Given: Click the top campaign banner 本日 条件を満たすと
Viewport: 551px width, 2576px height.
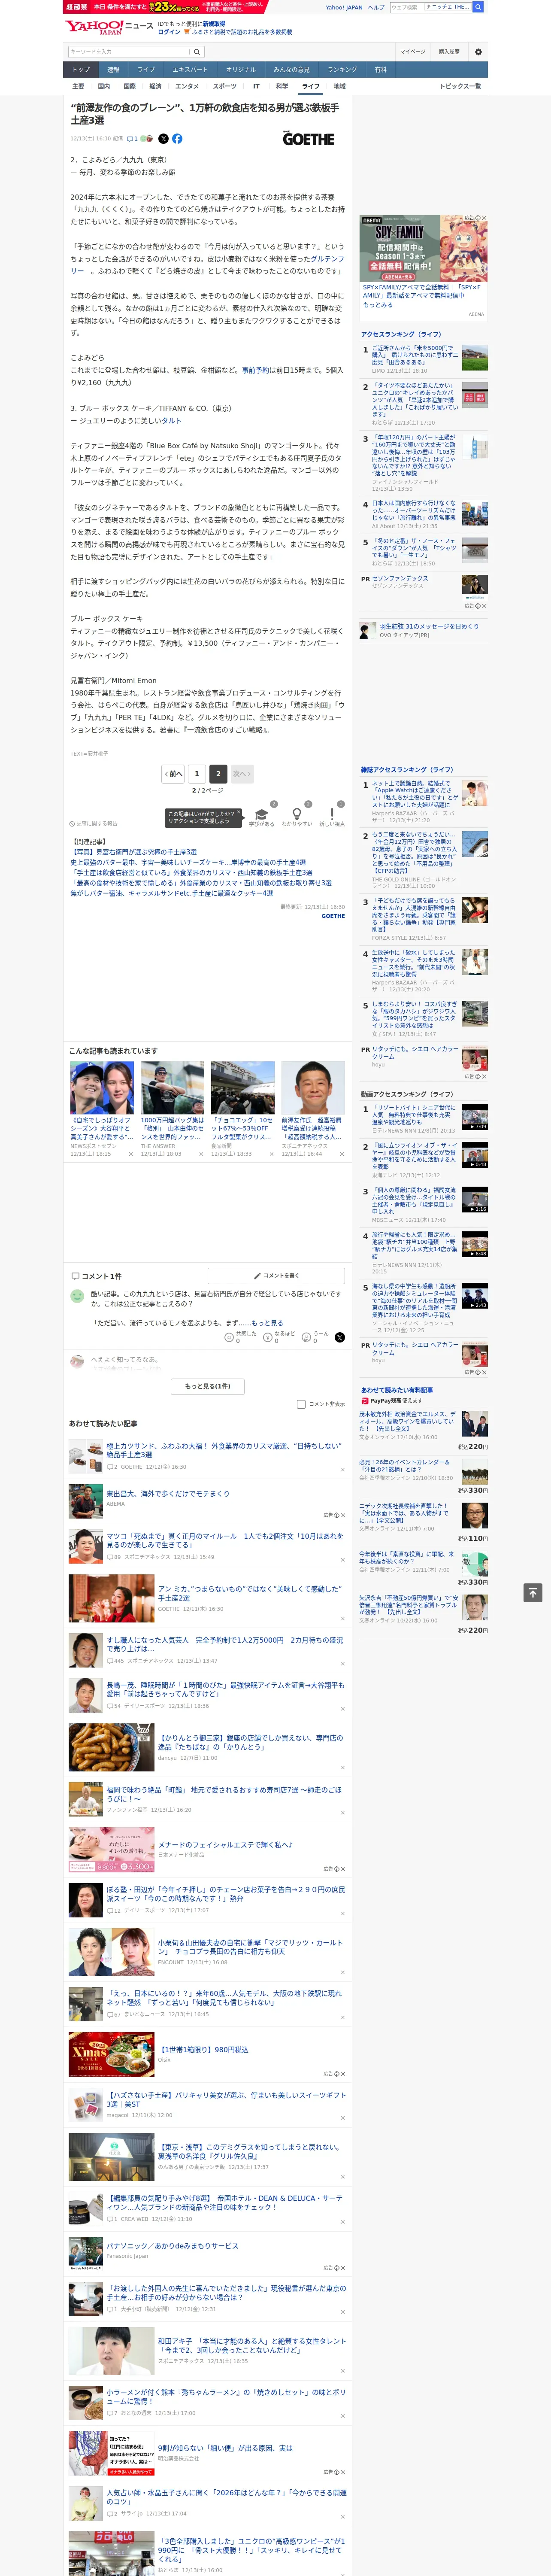Looking at the screenshot, I should click(167, 6).
